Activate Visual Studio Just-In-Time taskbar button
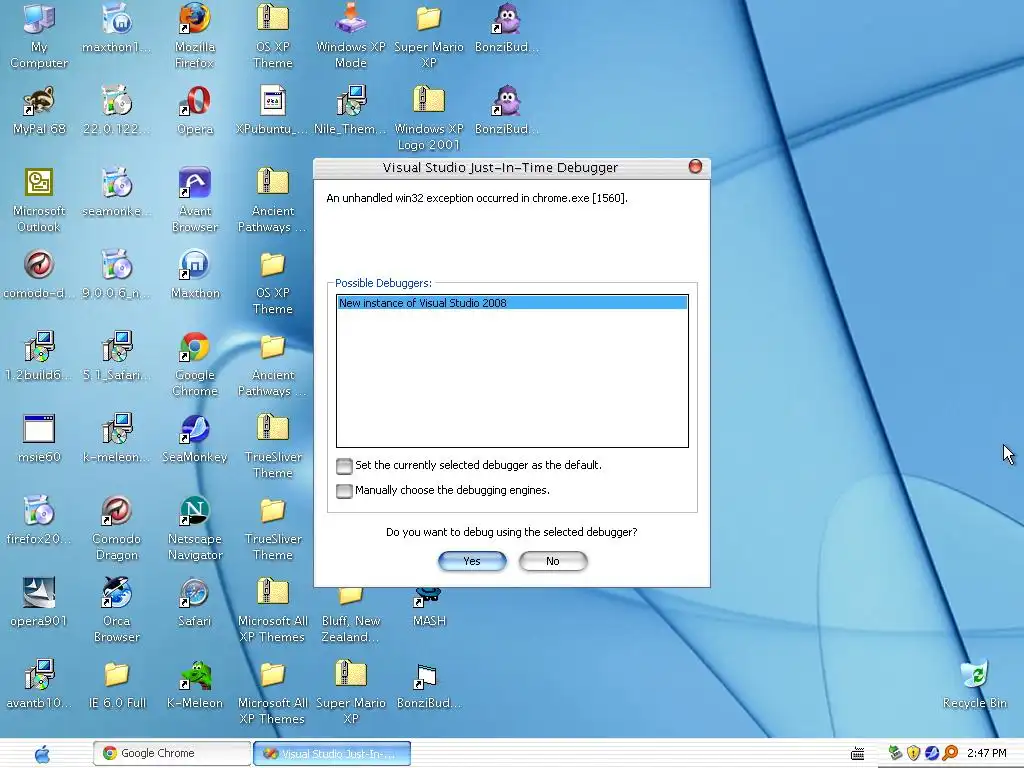Image resolution: width=1024 pixels, height=768 pixels. [x=332, y=753]
